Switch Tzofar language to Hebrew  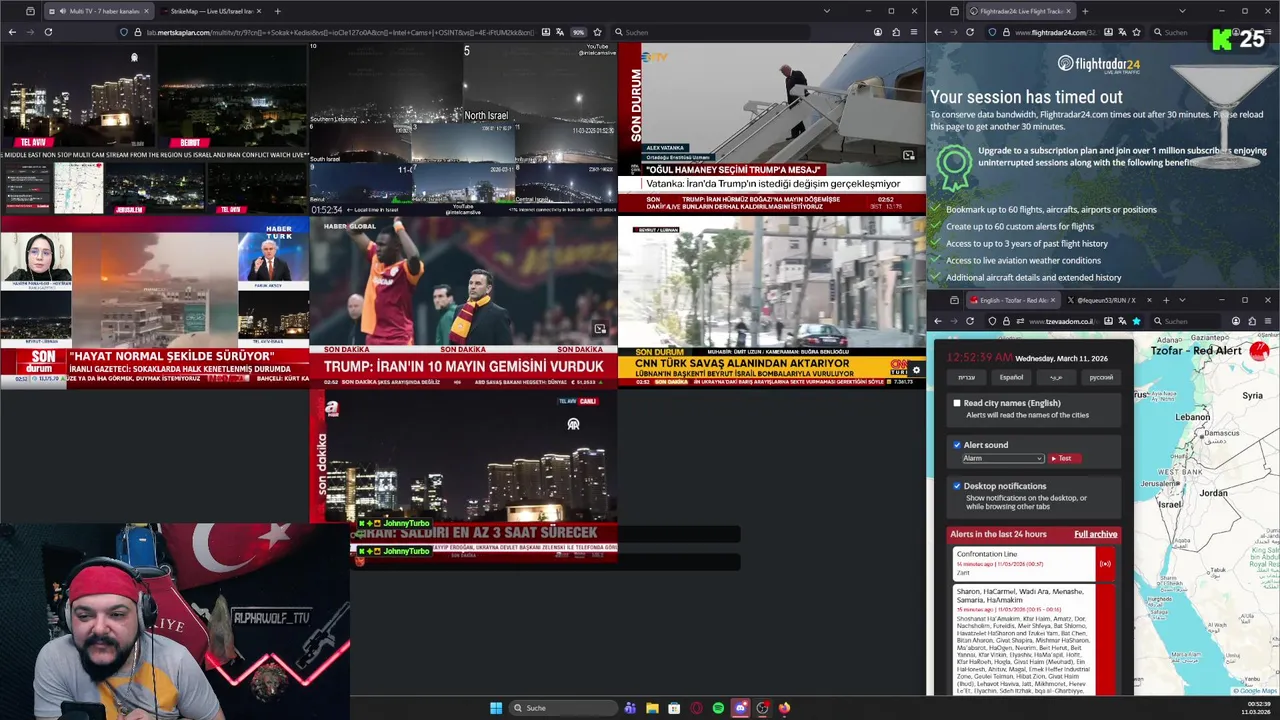(966, 377)
